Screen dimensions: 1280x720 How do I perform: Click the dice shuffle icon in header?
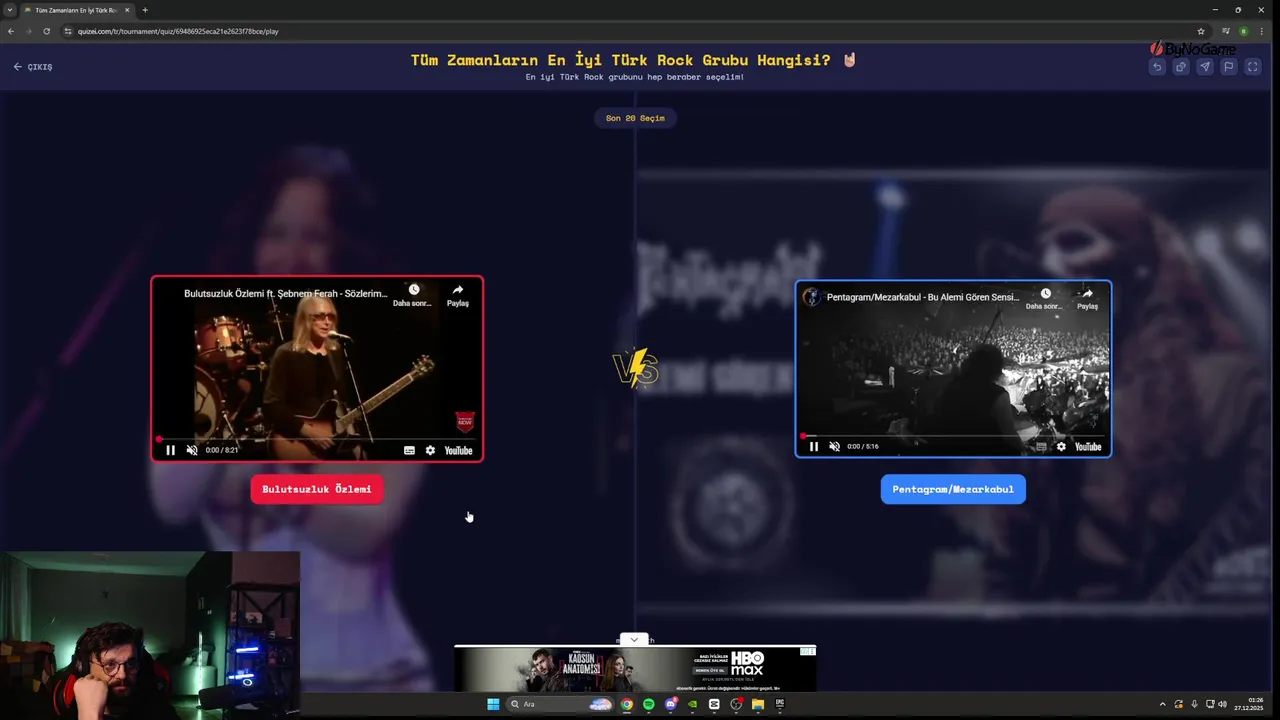coord(1181,67)
